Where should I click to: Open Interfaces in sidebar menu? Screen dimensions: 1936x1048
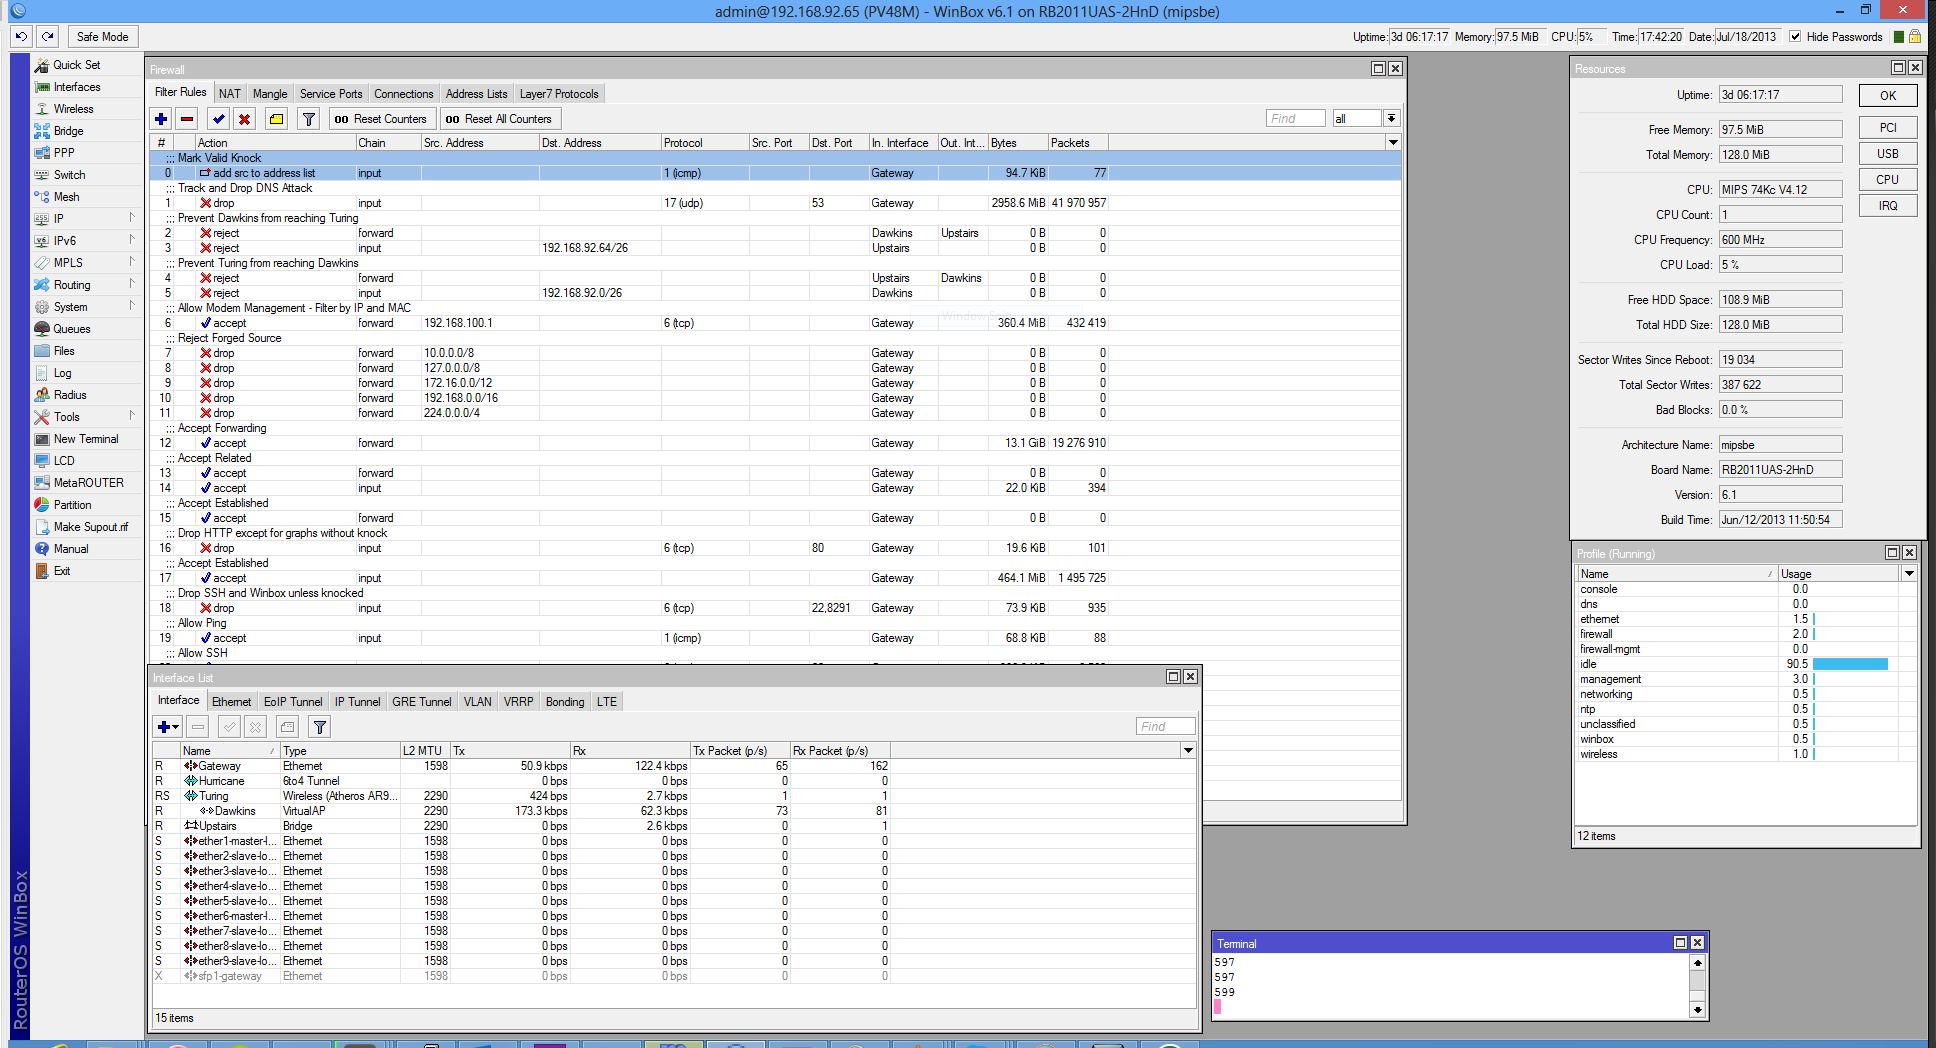[x=76, y=87]
